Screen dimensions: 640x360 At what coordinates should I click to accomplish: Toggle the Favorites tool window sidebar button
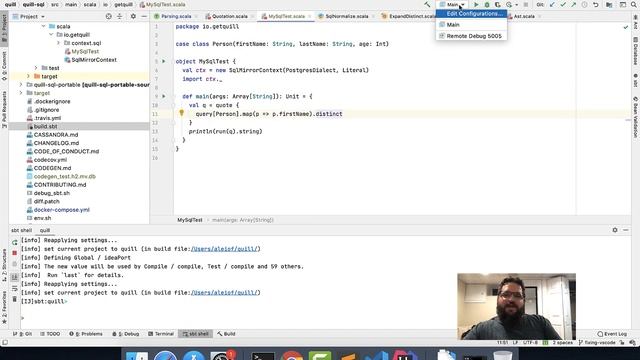(x=4, y=308)
